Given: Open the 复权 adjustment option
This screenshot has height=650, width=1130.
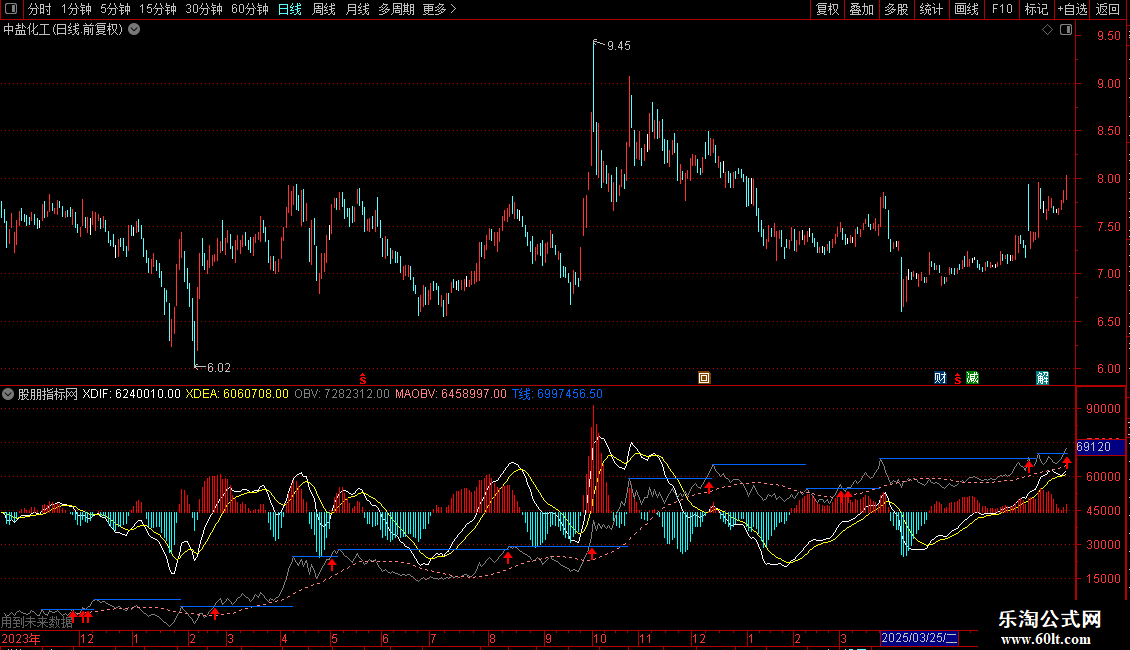Looking at the screenshot, I should click(x=827, y=9).
